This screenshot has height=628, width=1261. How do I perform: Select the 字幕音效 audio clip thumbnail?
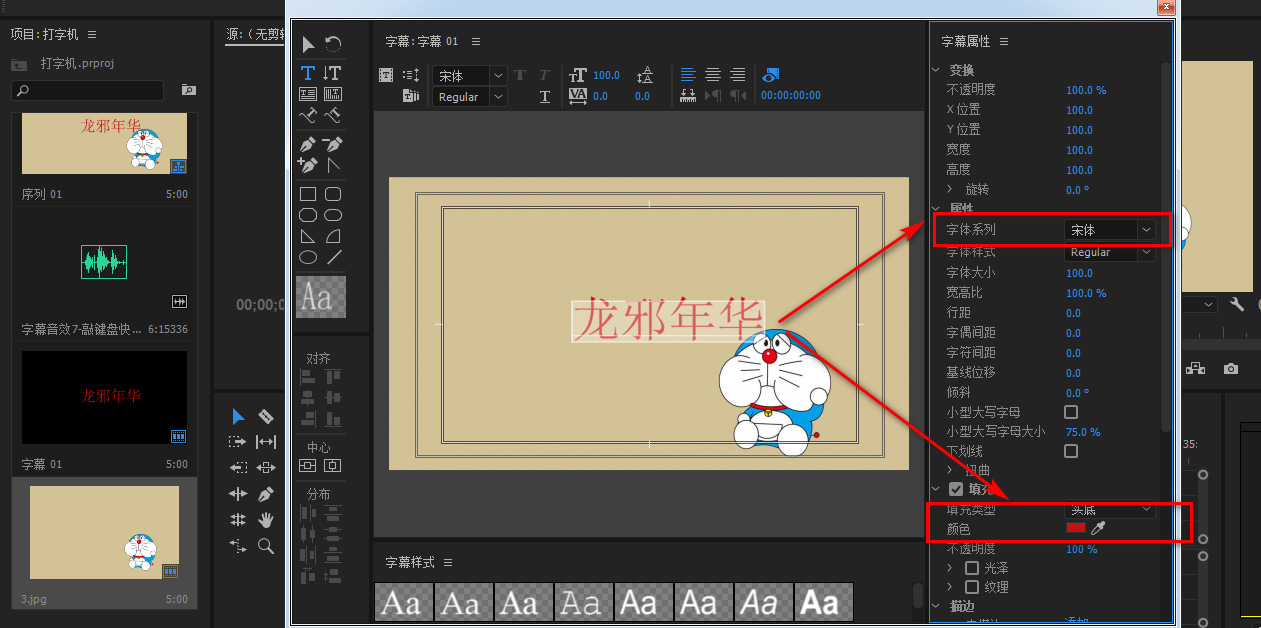pyautogui.click(x=104, y=262)
